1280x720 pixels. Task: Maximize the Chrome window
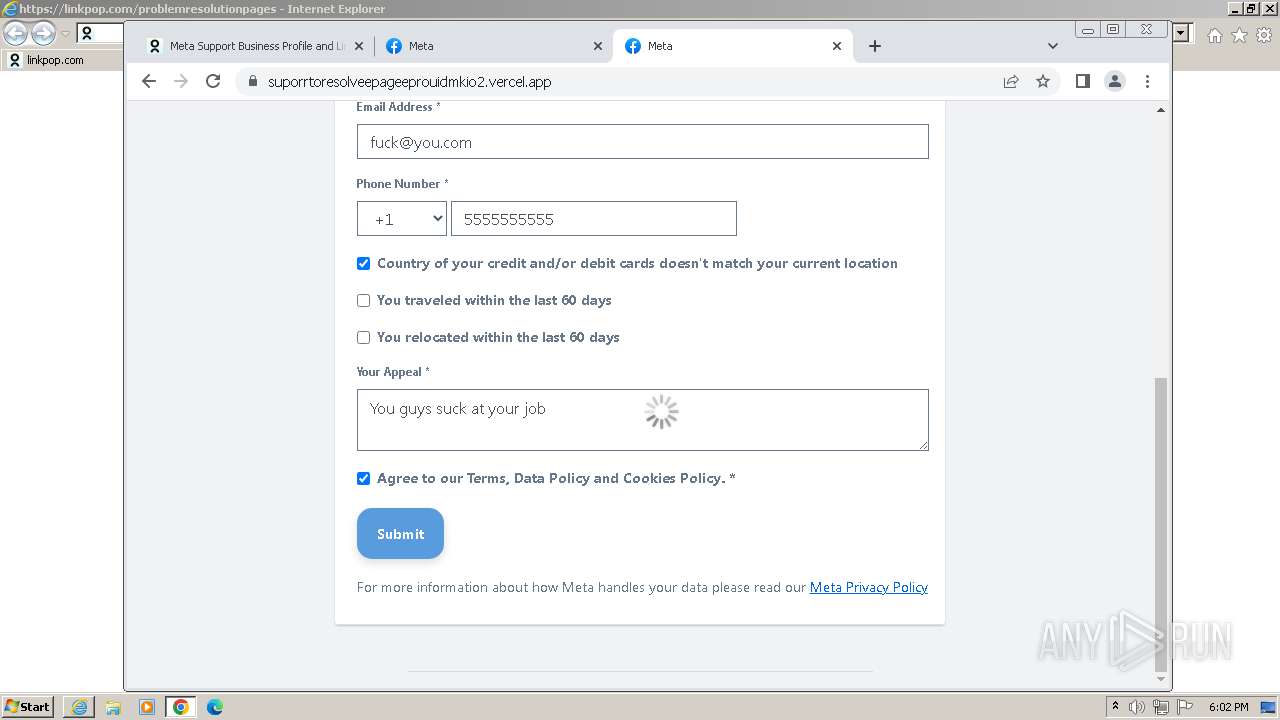(x=1113, y=30)
